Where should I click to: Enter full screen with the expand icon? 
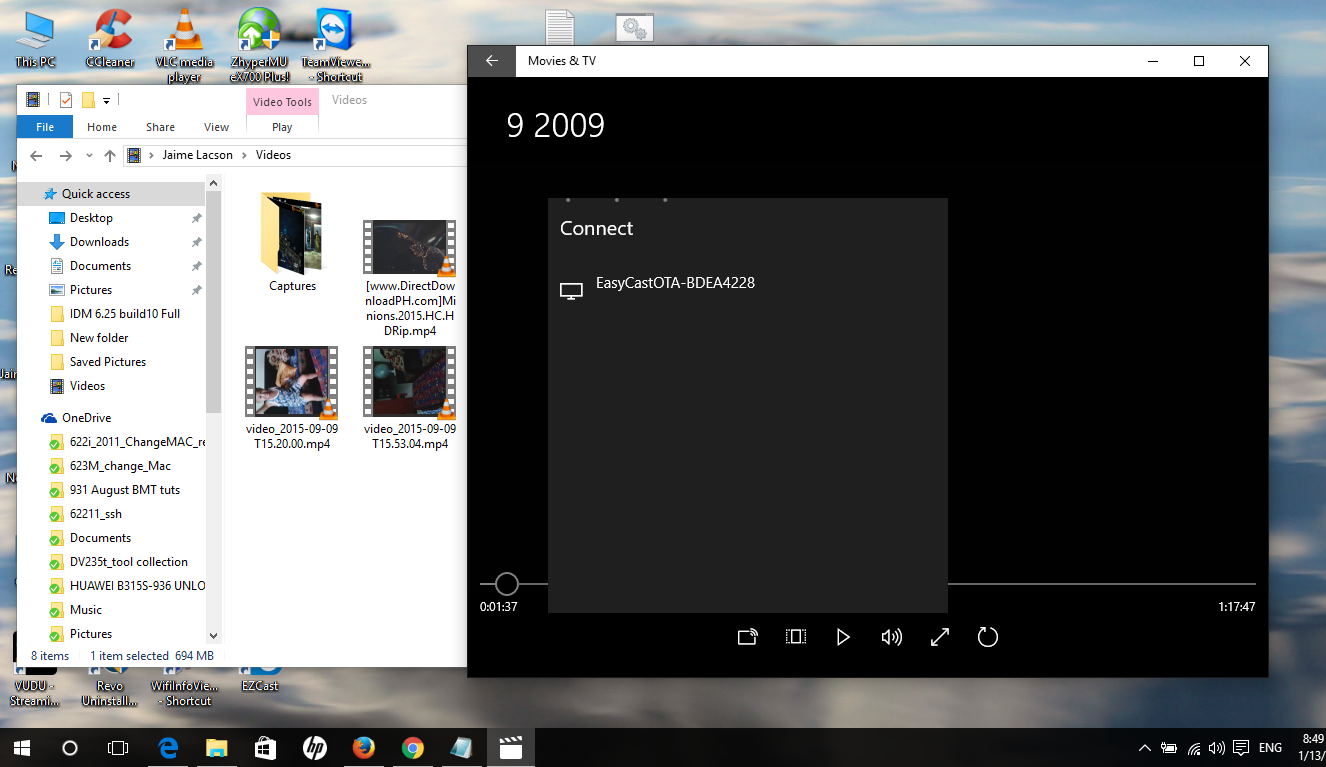pos(939,637)
